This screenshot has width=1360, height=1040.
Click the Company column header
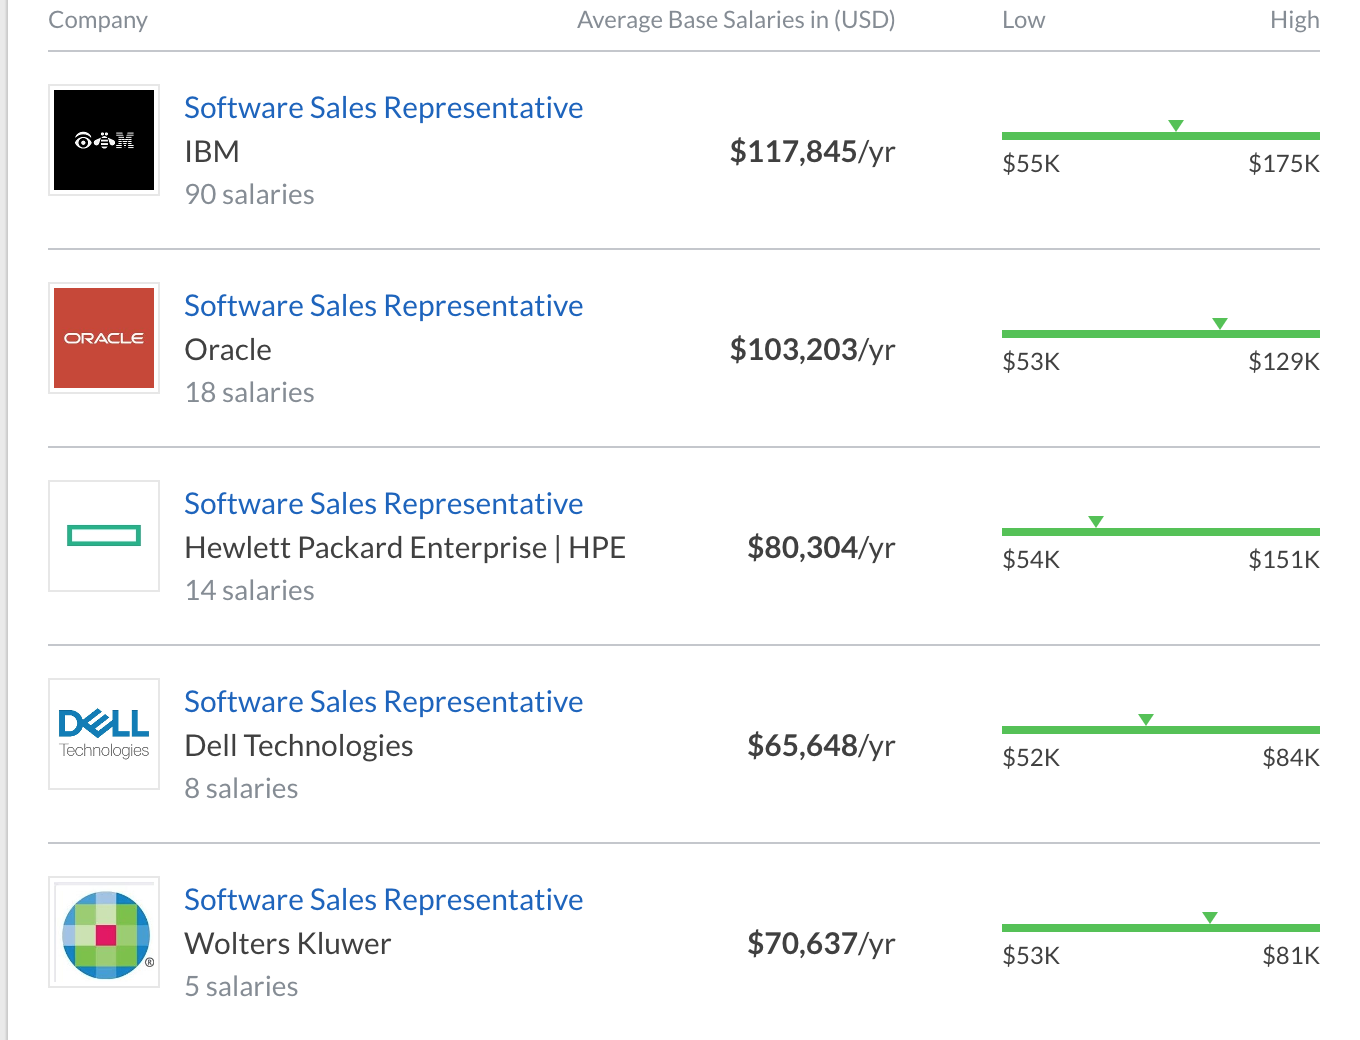(98, 20)
